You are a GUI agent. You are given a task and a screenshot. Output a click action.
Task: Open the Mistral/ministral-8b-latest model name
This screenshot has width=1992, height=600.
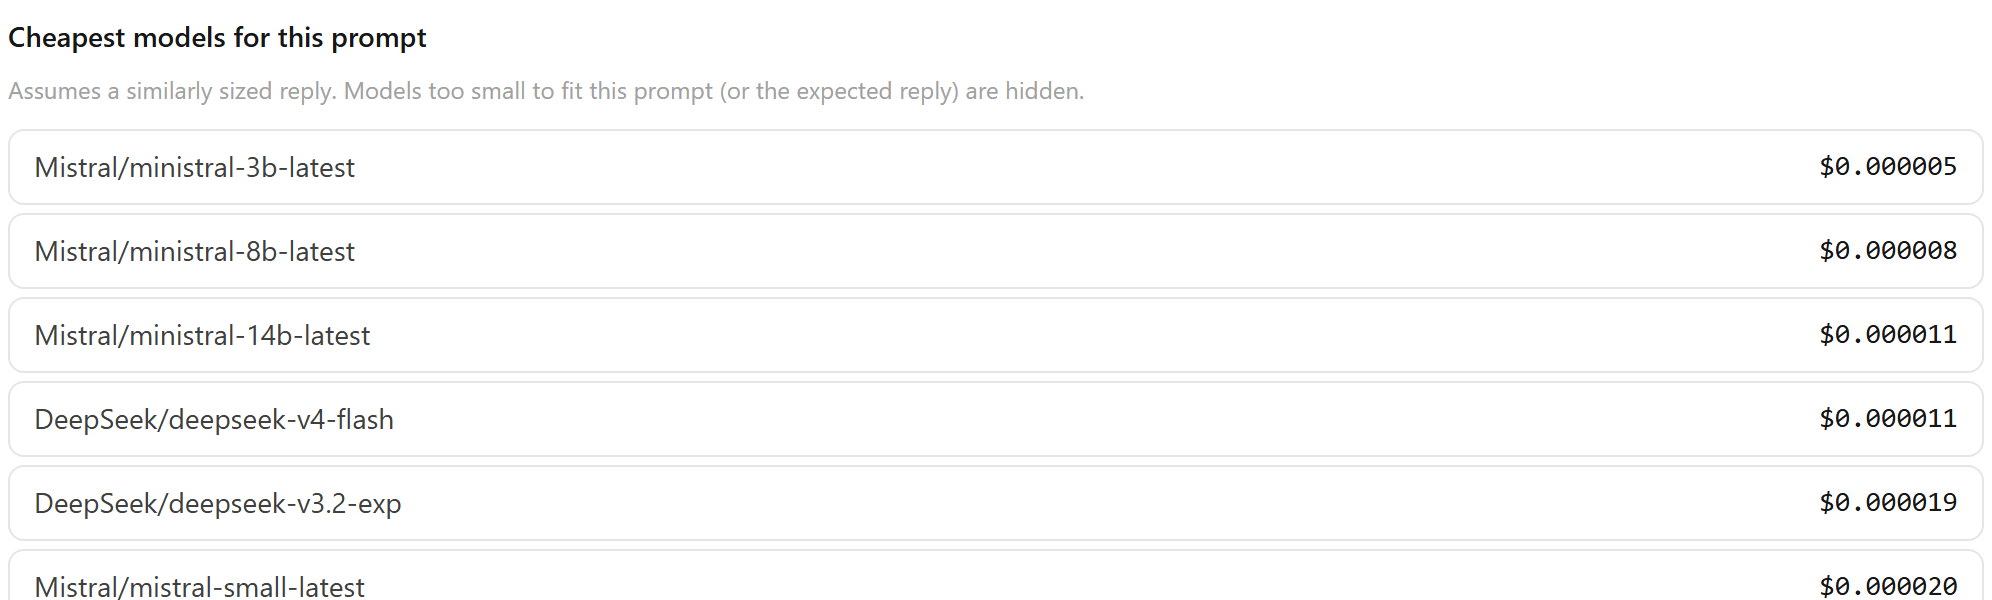click(x=194, y=251)
